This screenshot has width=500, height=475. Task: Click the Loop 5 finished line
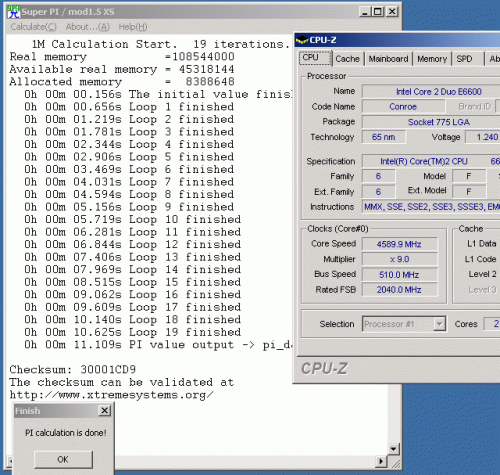129,157
